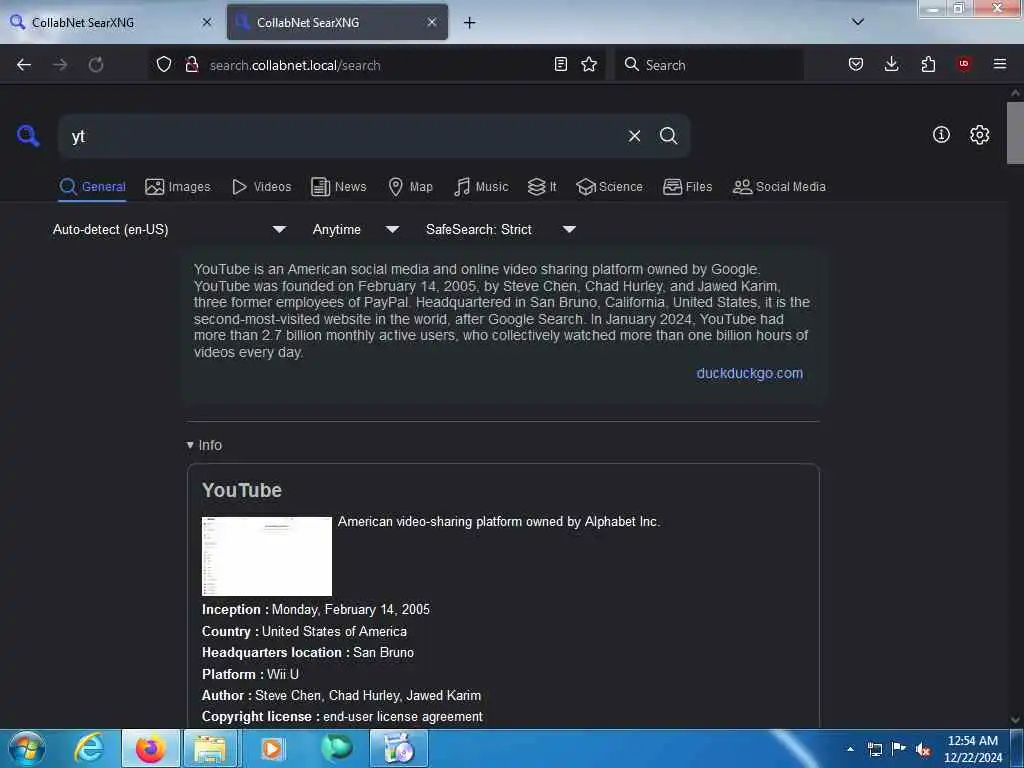1024x768 pixels.
Task: Close the active CollabNet SearXNG tab
Action: tap(432, 22)
